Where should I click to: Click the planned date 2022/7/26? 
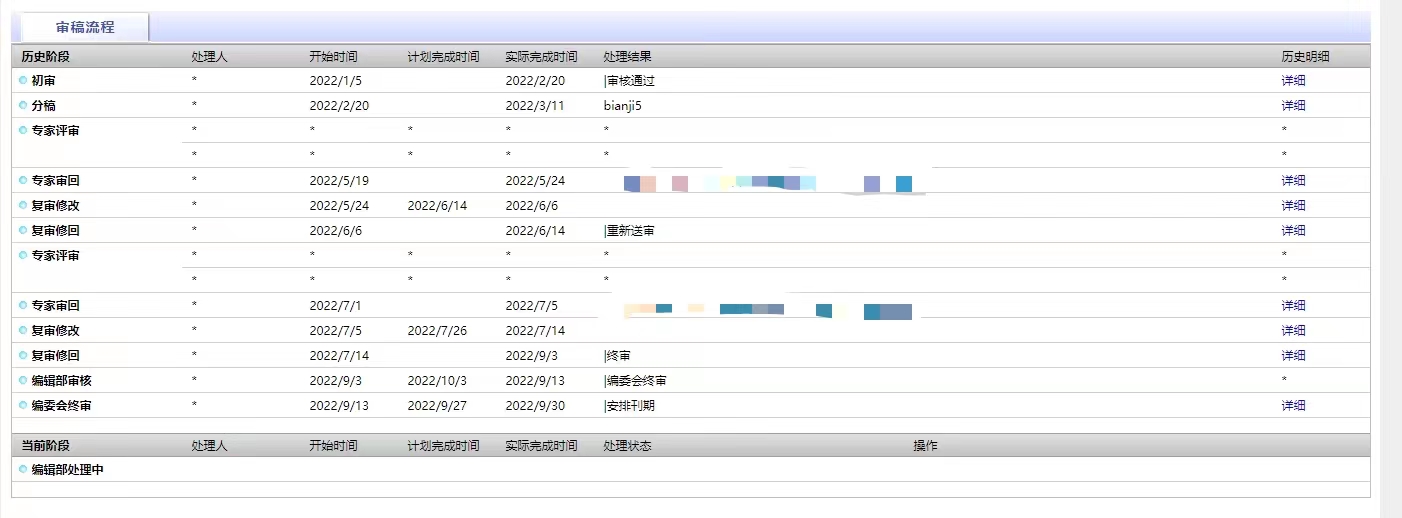(437, 331)
